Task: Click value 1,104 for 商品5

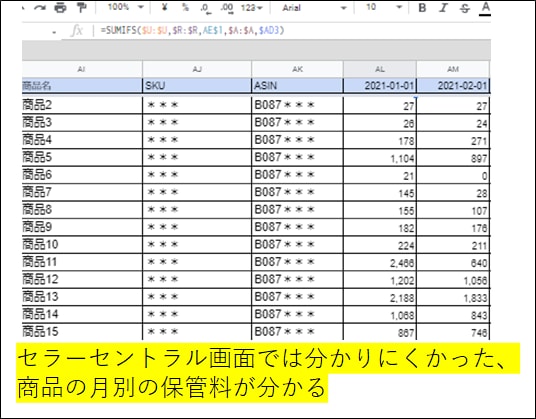Action: [x=380, y=157]
